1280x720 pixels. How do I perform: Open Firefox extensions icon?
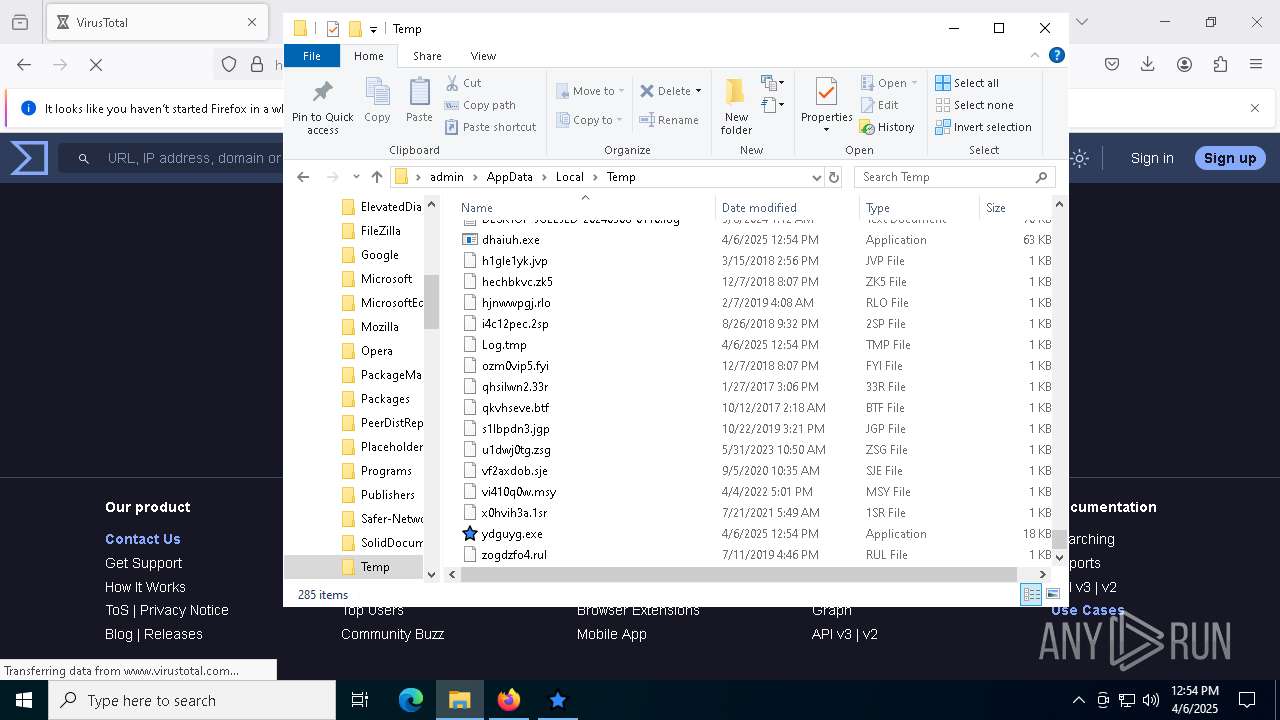[x=1220, y=64]
